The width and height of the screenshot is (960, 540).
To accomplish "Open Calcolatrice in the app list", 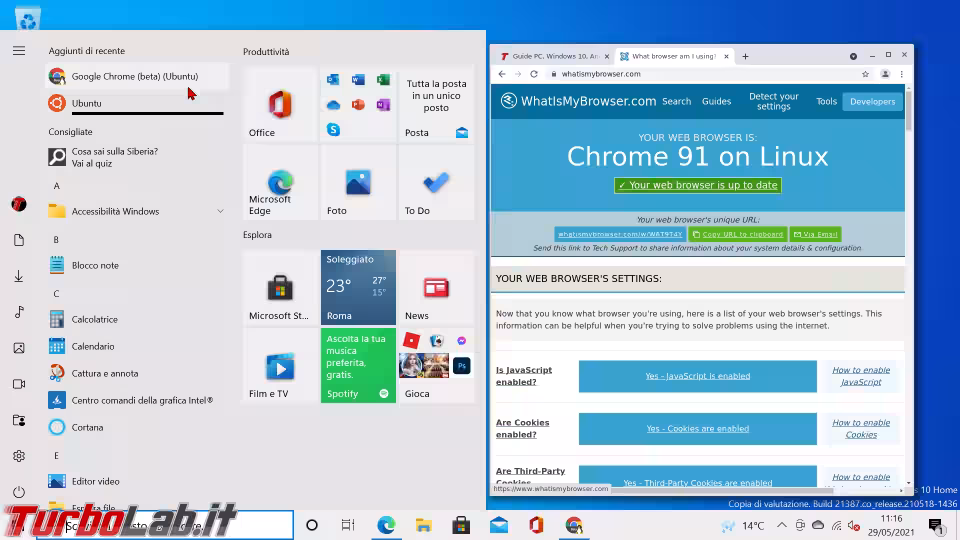I will (95, 319).
